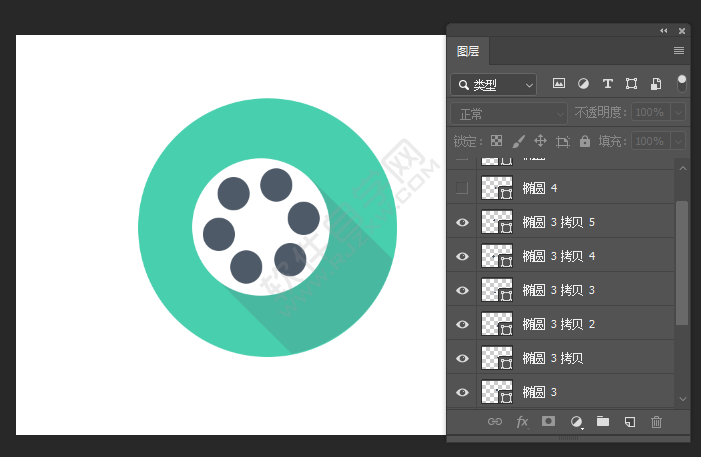The width and height of the screenshot is (701, 457).
Task: Show the hidden 椭圆 4 layer
Action: pos(462,188)
